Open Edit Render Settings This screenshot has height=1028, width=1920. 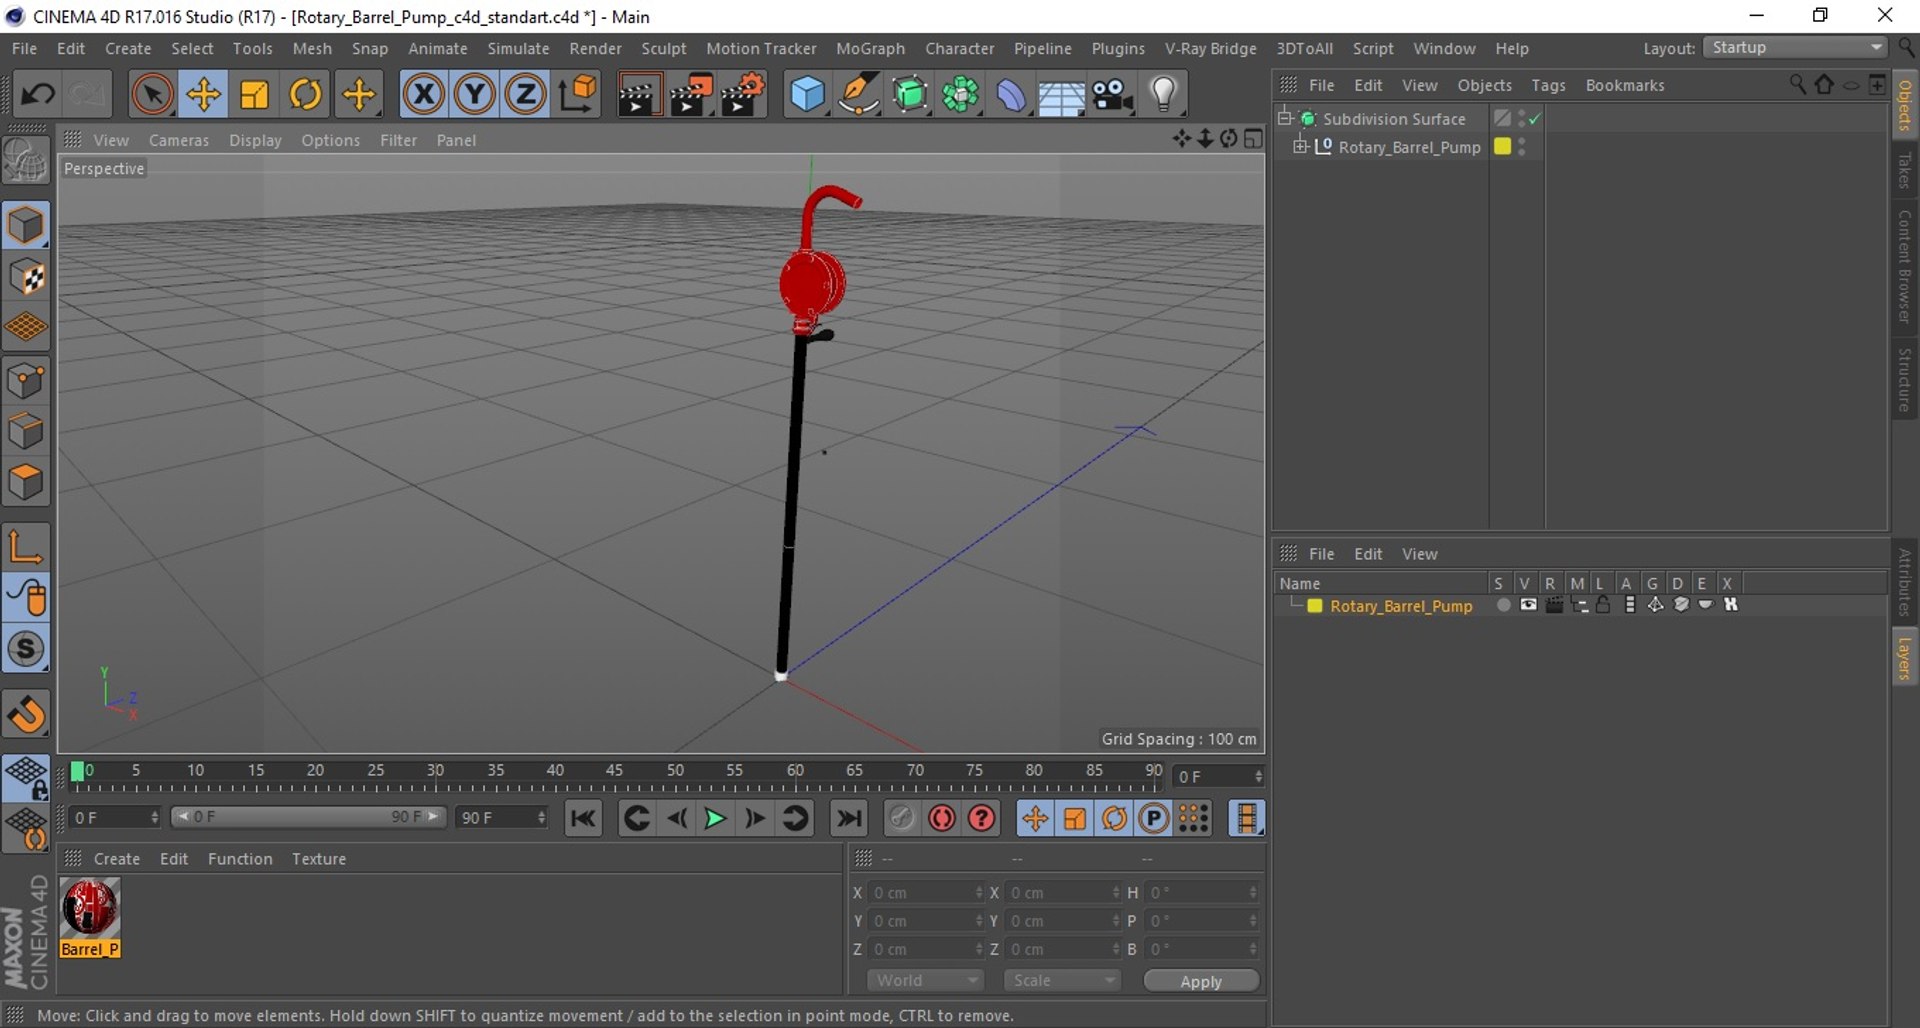743,95
